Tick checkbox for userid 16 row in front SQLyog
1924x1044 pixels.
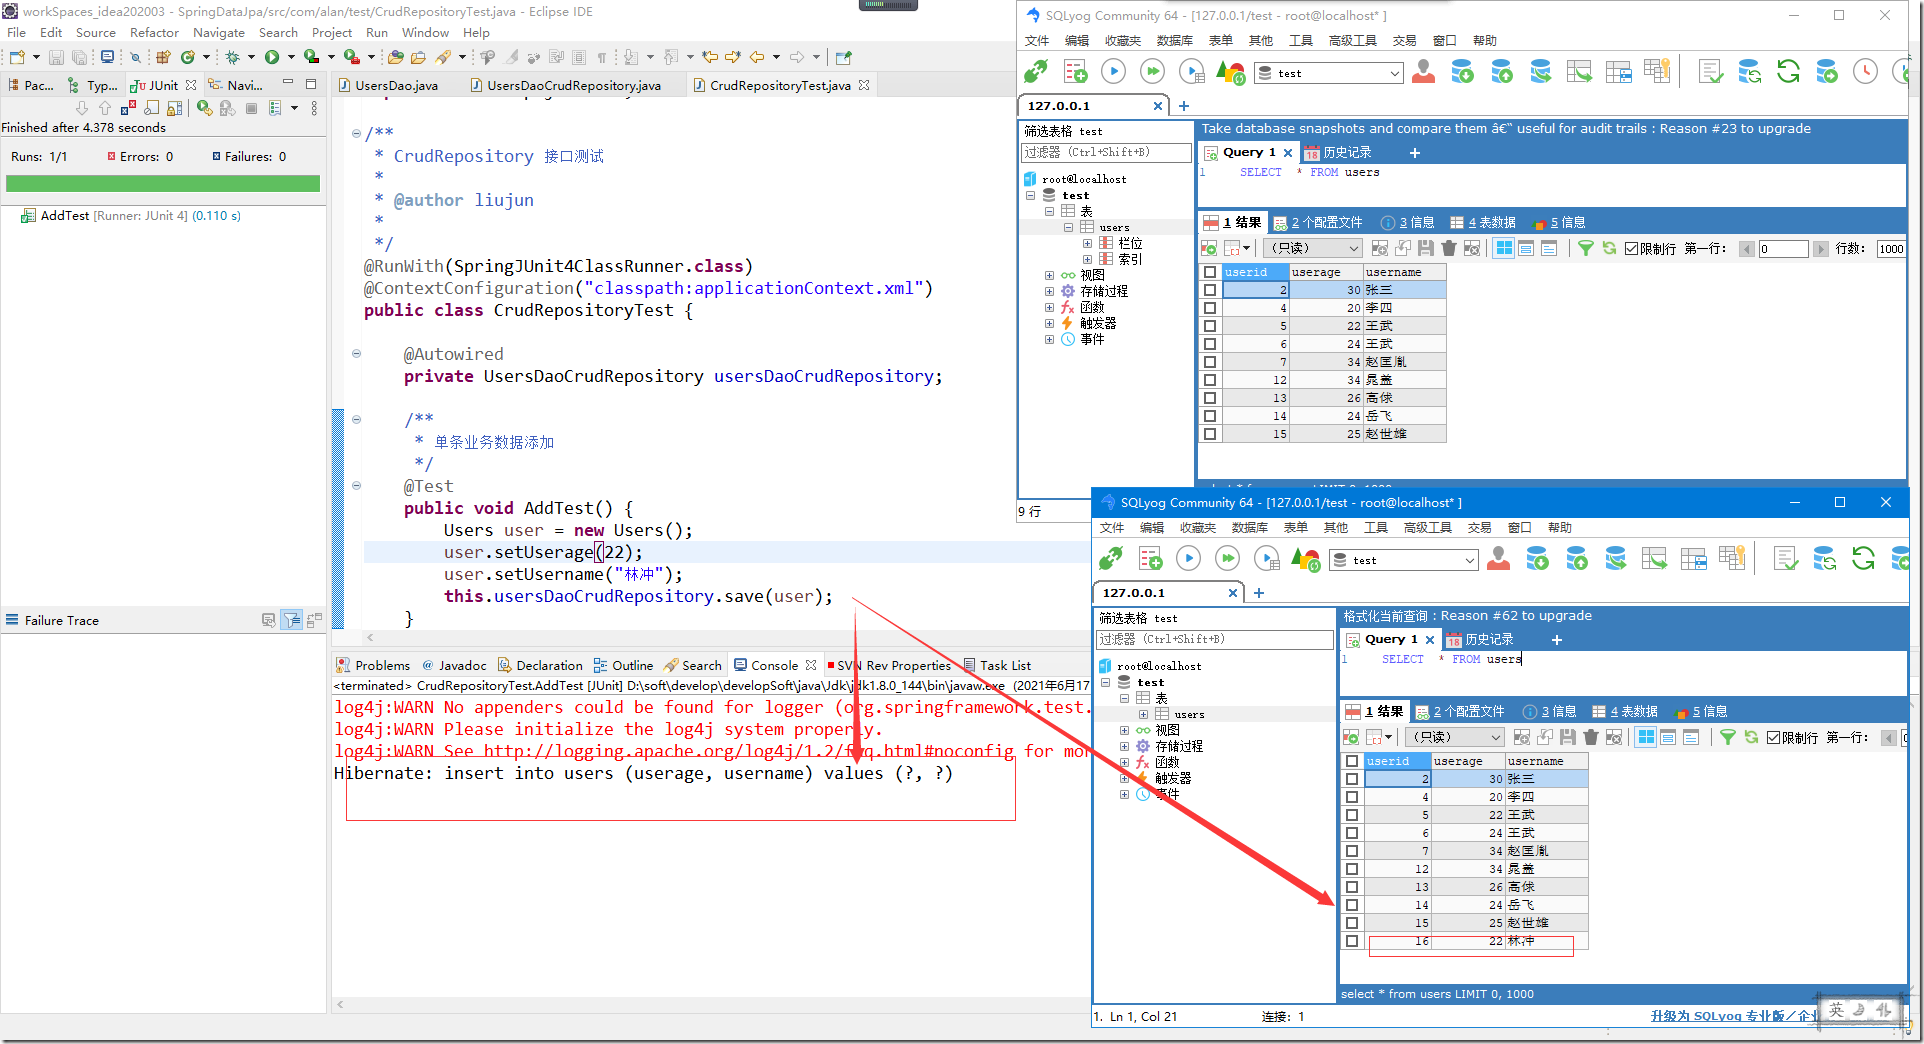tap(1352, 941)
